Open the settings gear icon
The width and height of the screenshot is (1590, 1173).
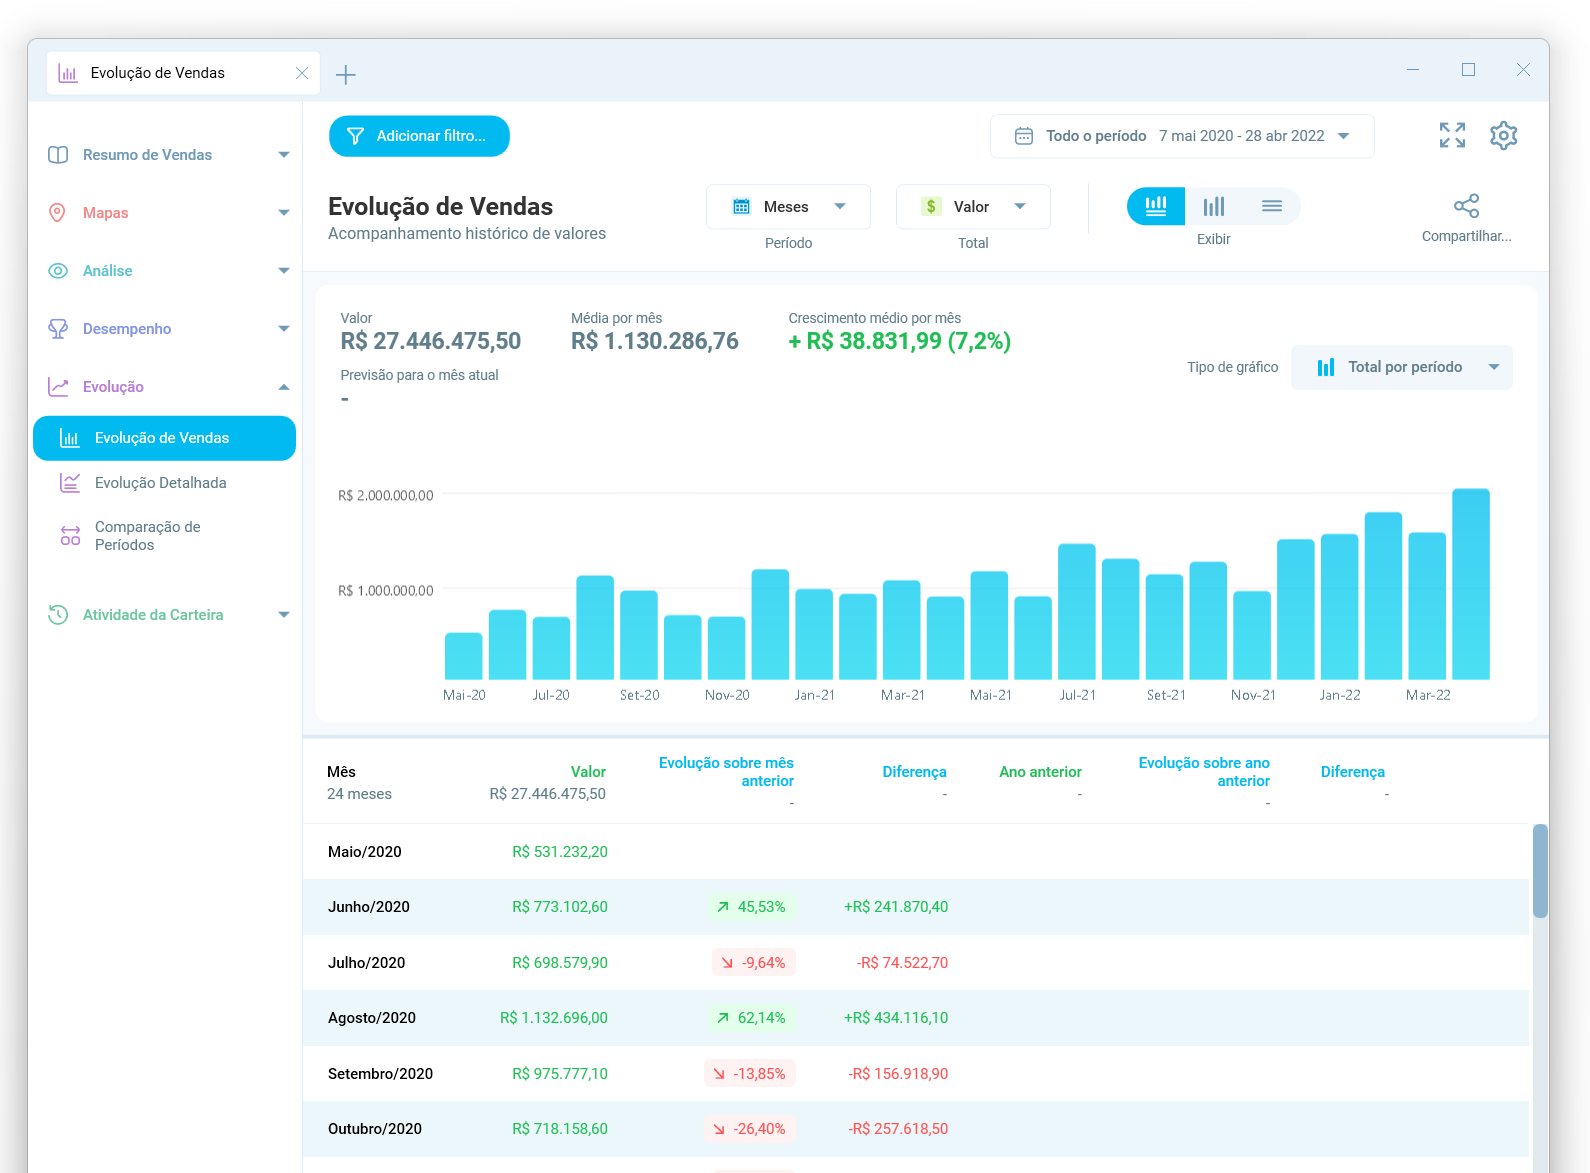[1503, 135]
